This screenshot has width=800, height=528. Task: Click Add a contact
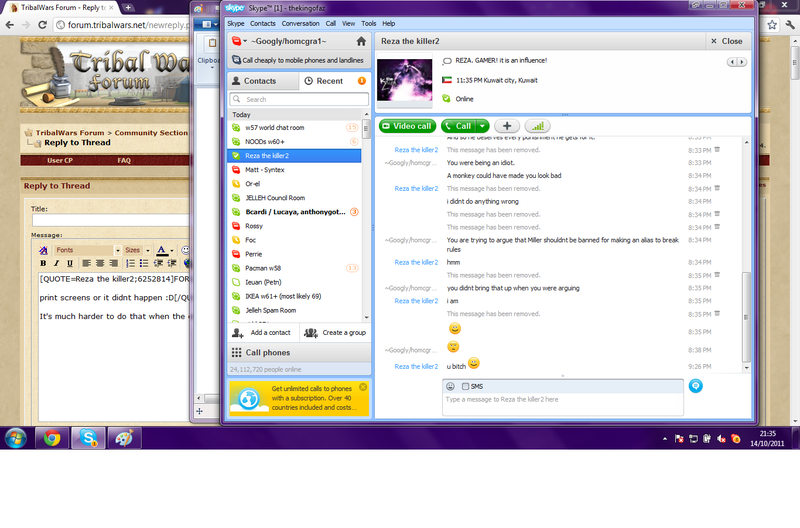[x=263, y=333]
